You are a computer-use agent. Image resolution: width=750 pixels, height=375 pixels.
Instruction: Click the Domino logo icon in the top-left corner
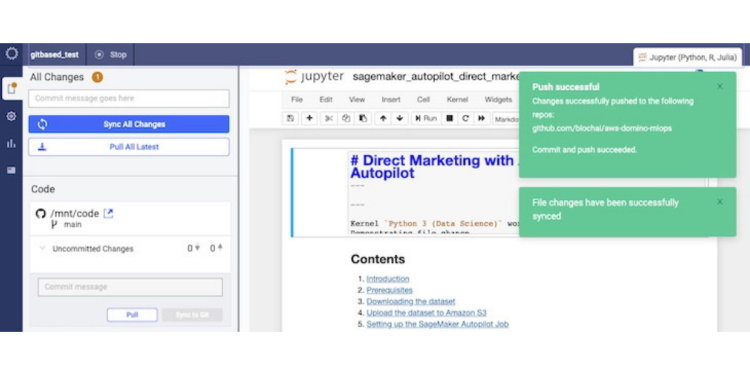coord(11,54)
